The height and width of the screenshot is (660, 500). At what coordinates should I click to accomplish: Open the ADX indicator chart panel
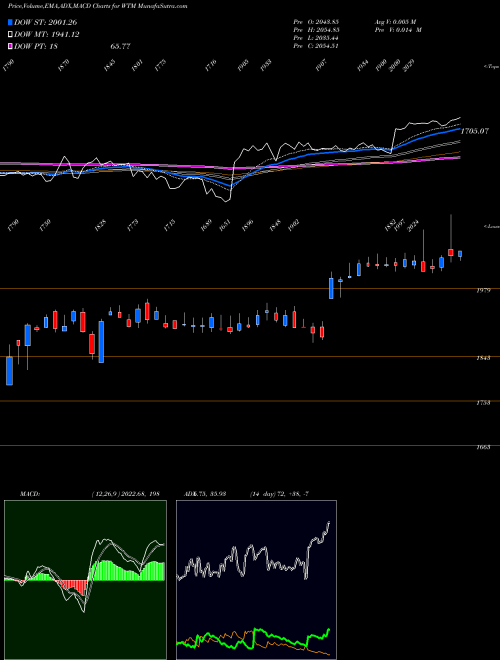point(256,580)
